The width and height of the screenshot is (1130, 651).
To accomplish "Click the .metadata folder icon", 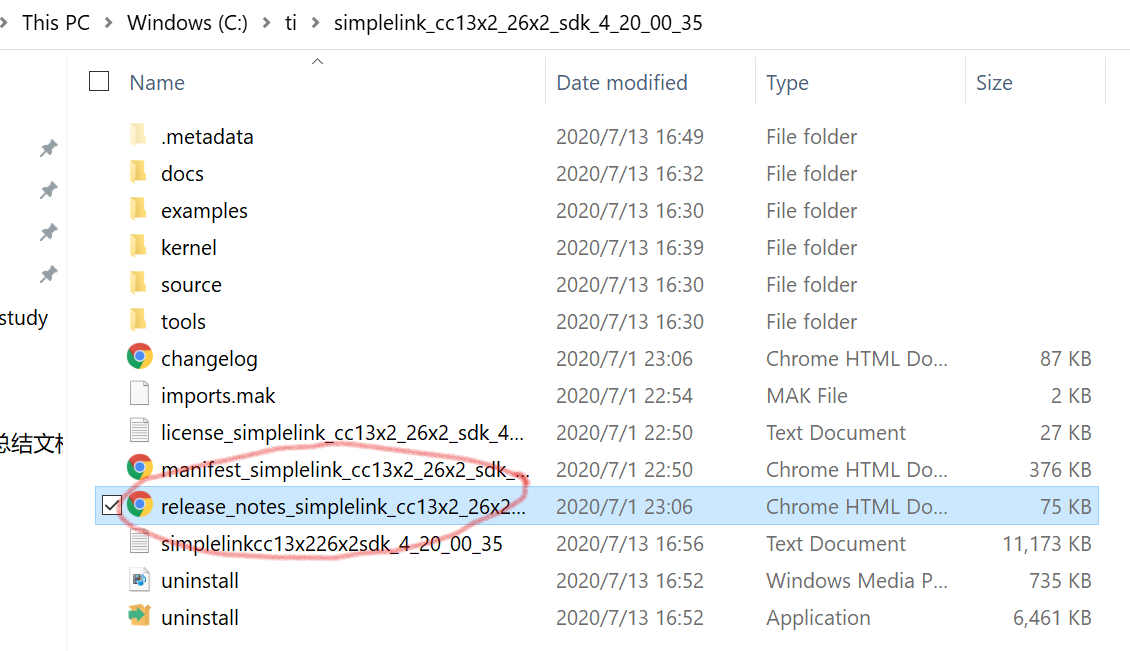I will tap(139, 135).
